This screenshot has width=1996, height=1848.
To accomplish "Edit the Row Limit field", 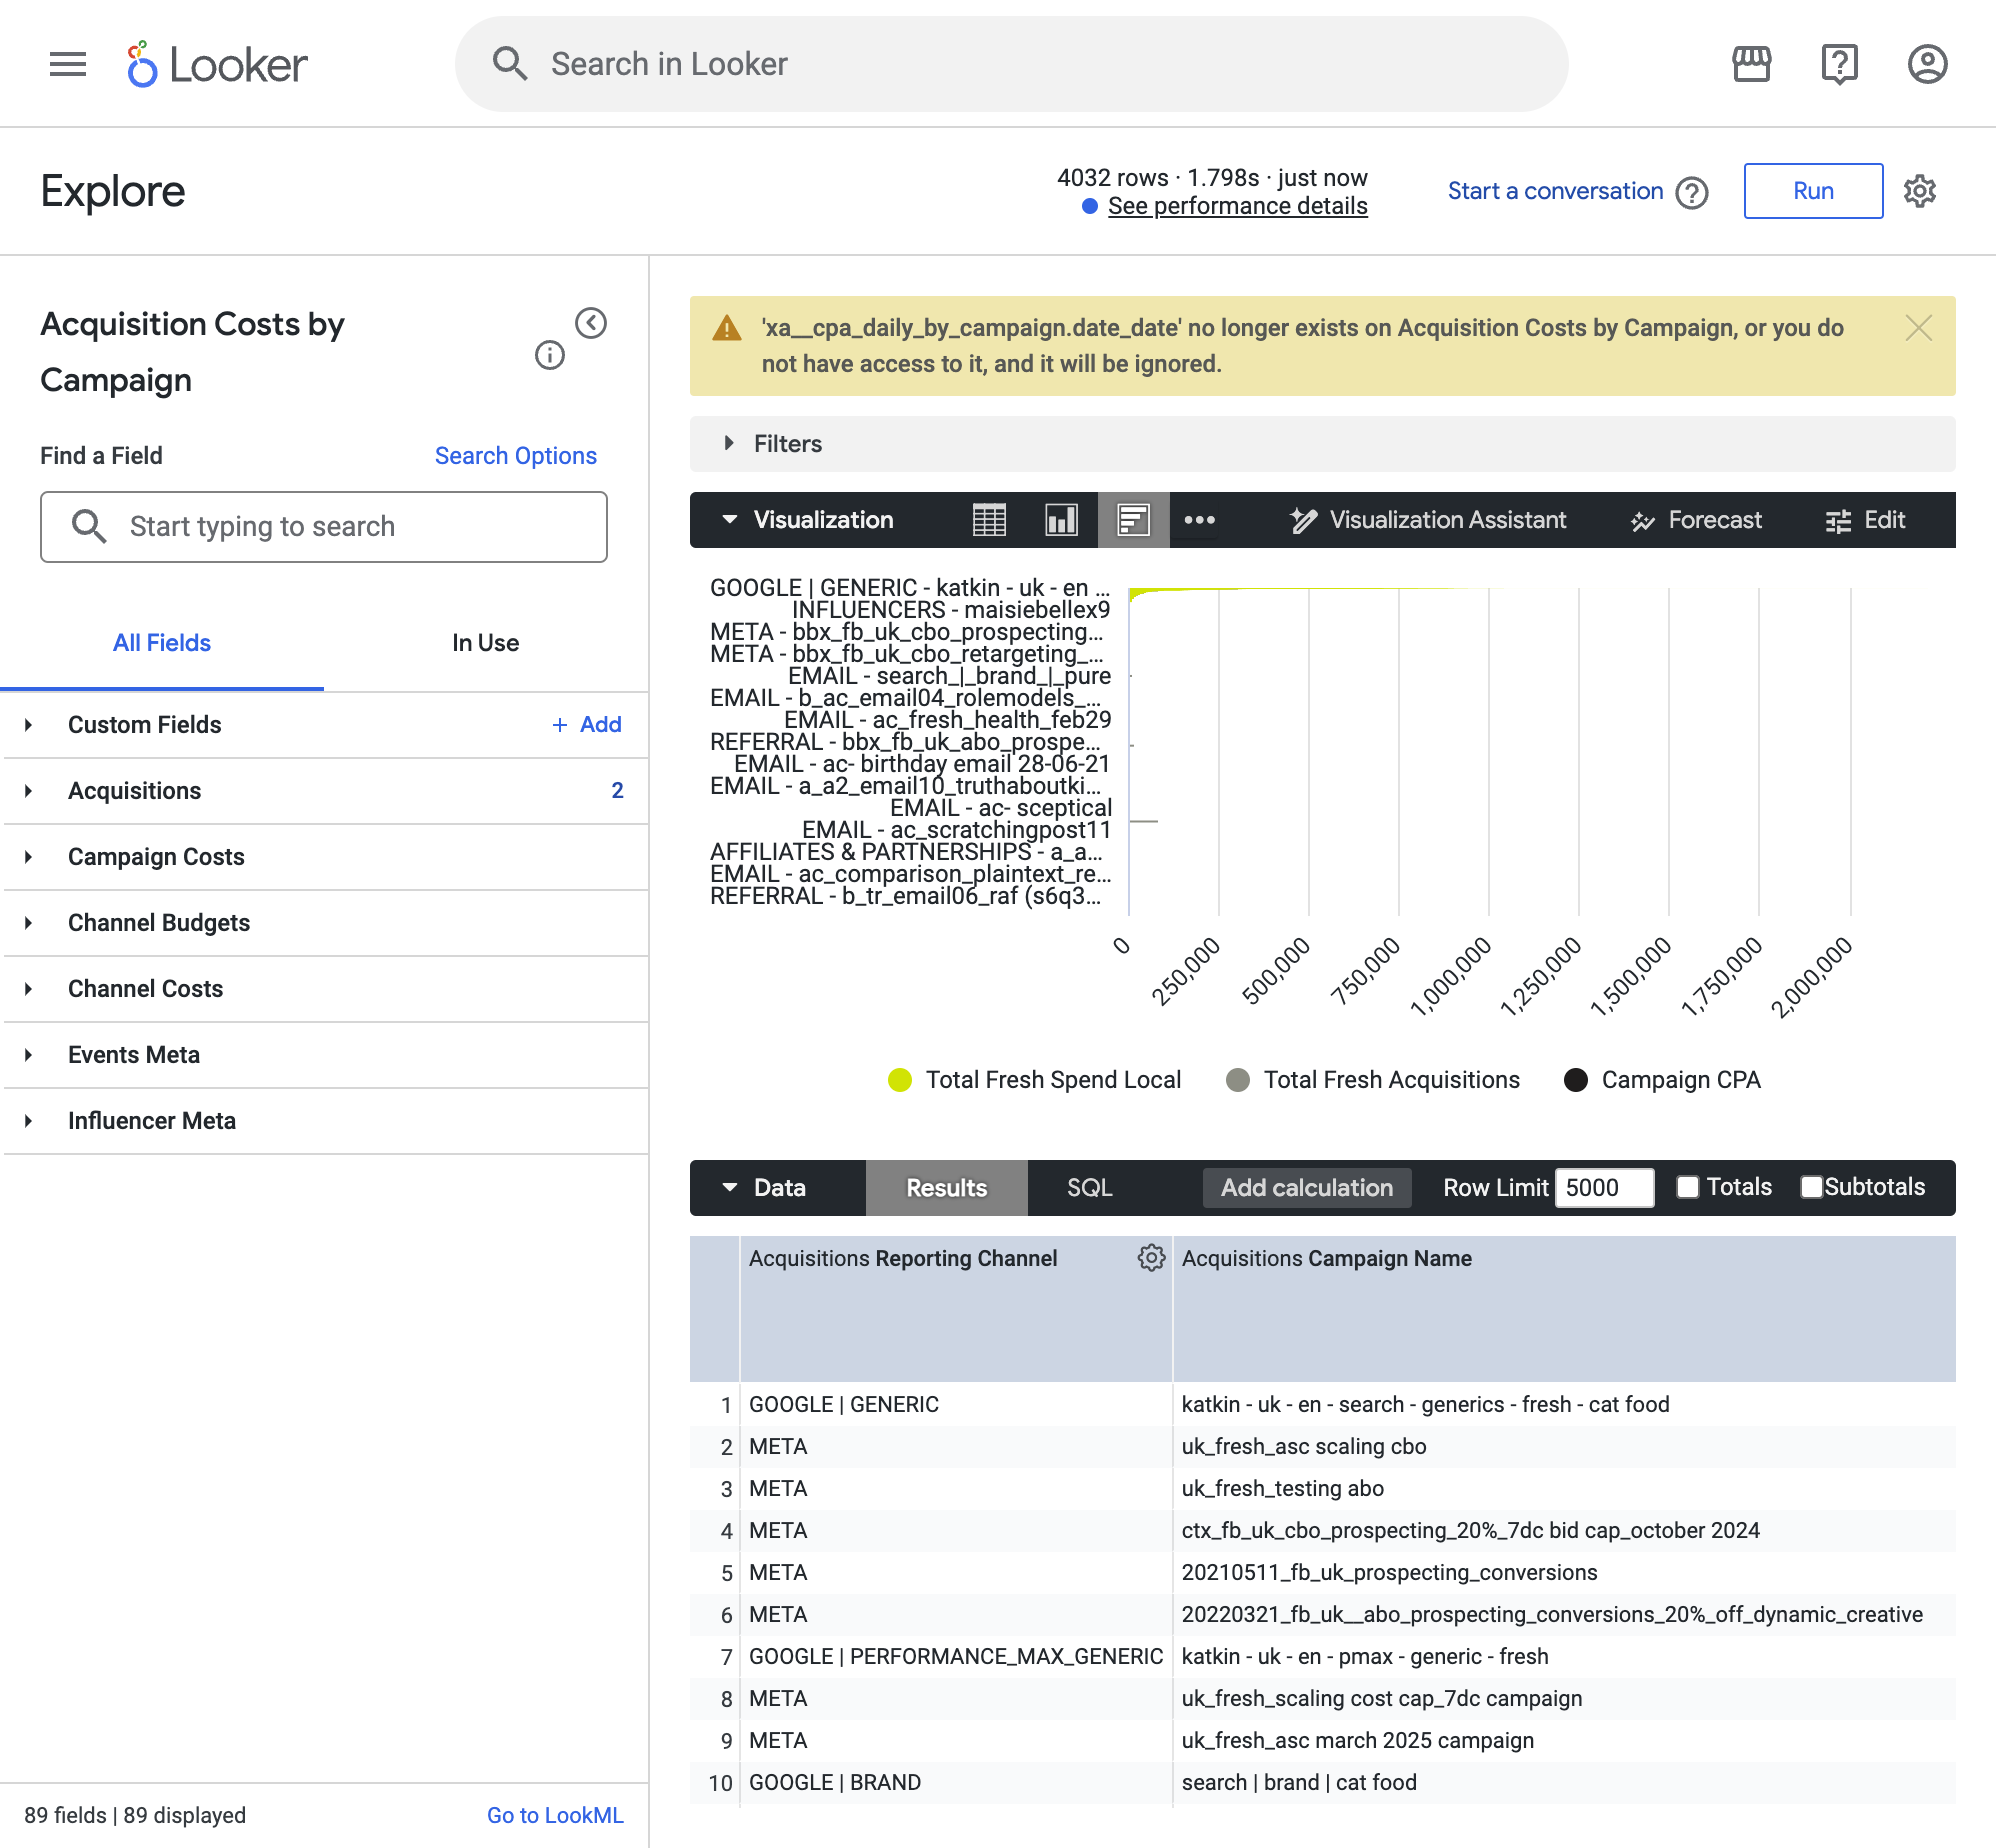I will pyautogui.click(x=1604, y=1188).
